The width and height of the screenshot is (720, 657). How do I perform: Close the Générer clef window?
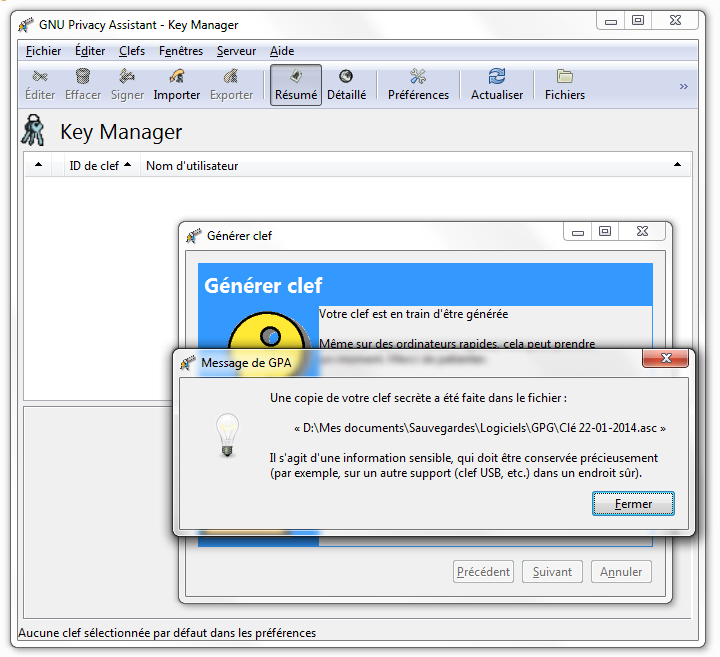coord(642,231)
